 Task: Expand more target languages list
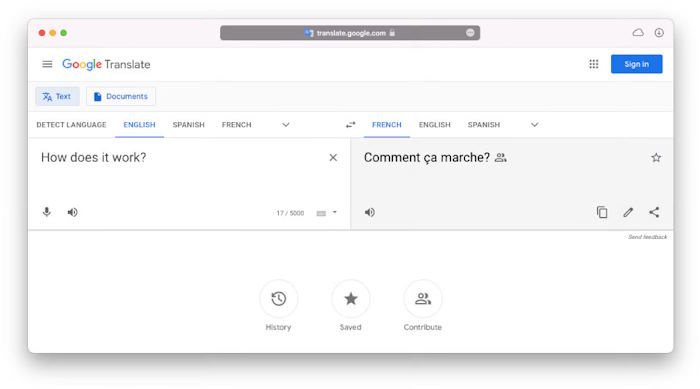pyautogui.click(x=534, y=125)
